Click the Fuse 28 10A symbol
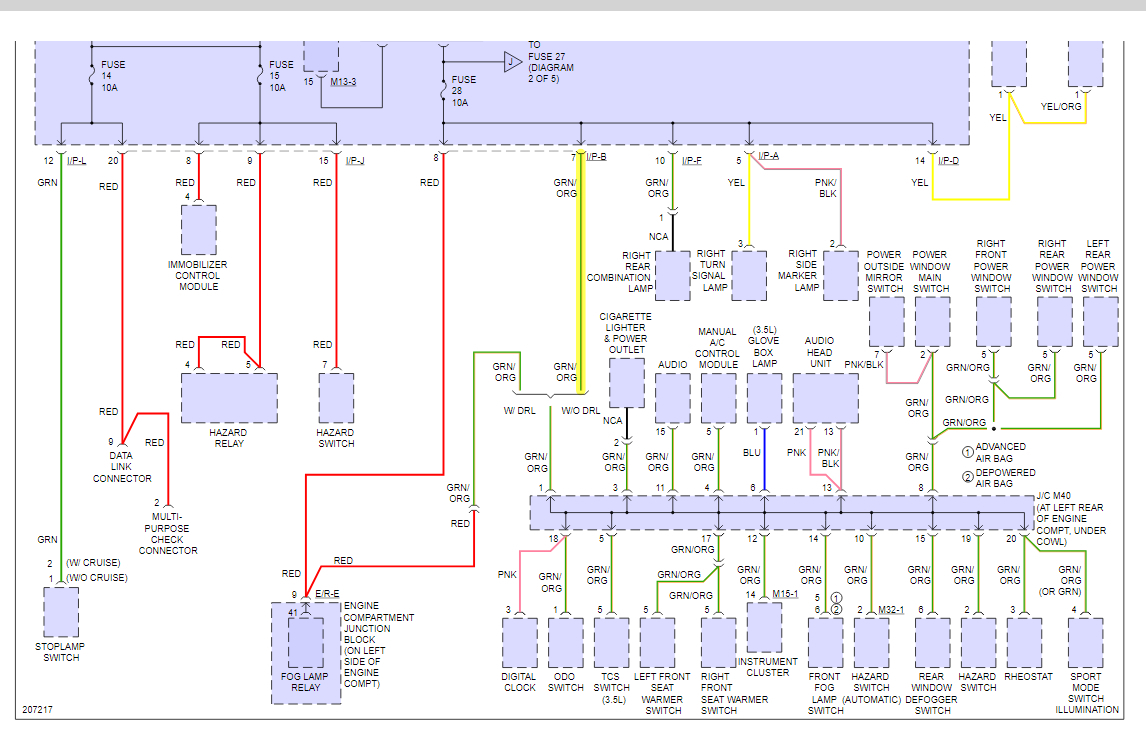 click(444, 91)
